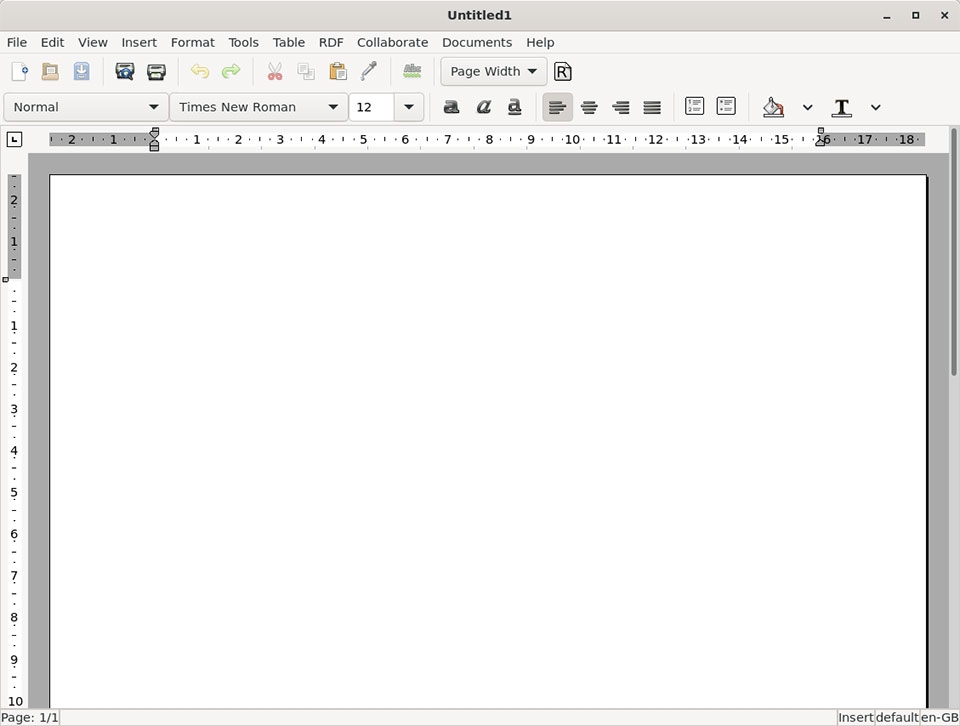Open the Collaborate menu
This screenshot has height=726, width=960.
pos(392,42)
